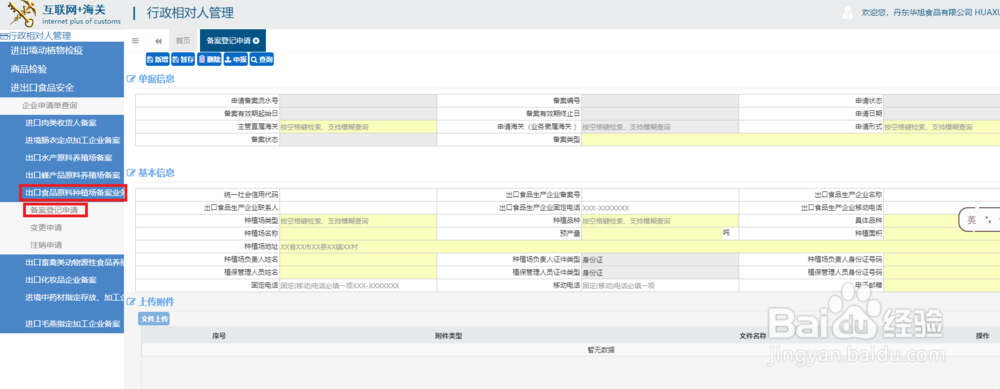Click the 出口食品生产企业联系人 input field
Viewport: 1000px width, 389px height.
pyautogui.click(x=358, y=207)
